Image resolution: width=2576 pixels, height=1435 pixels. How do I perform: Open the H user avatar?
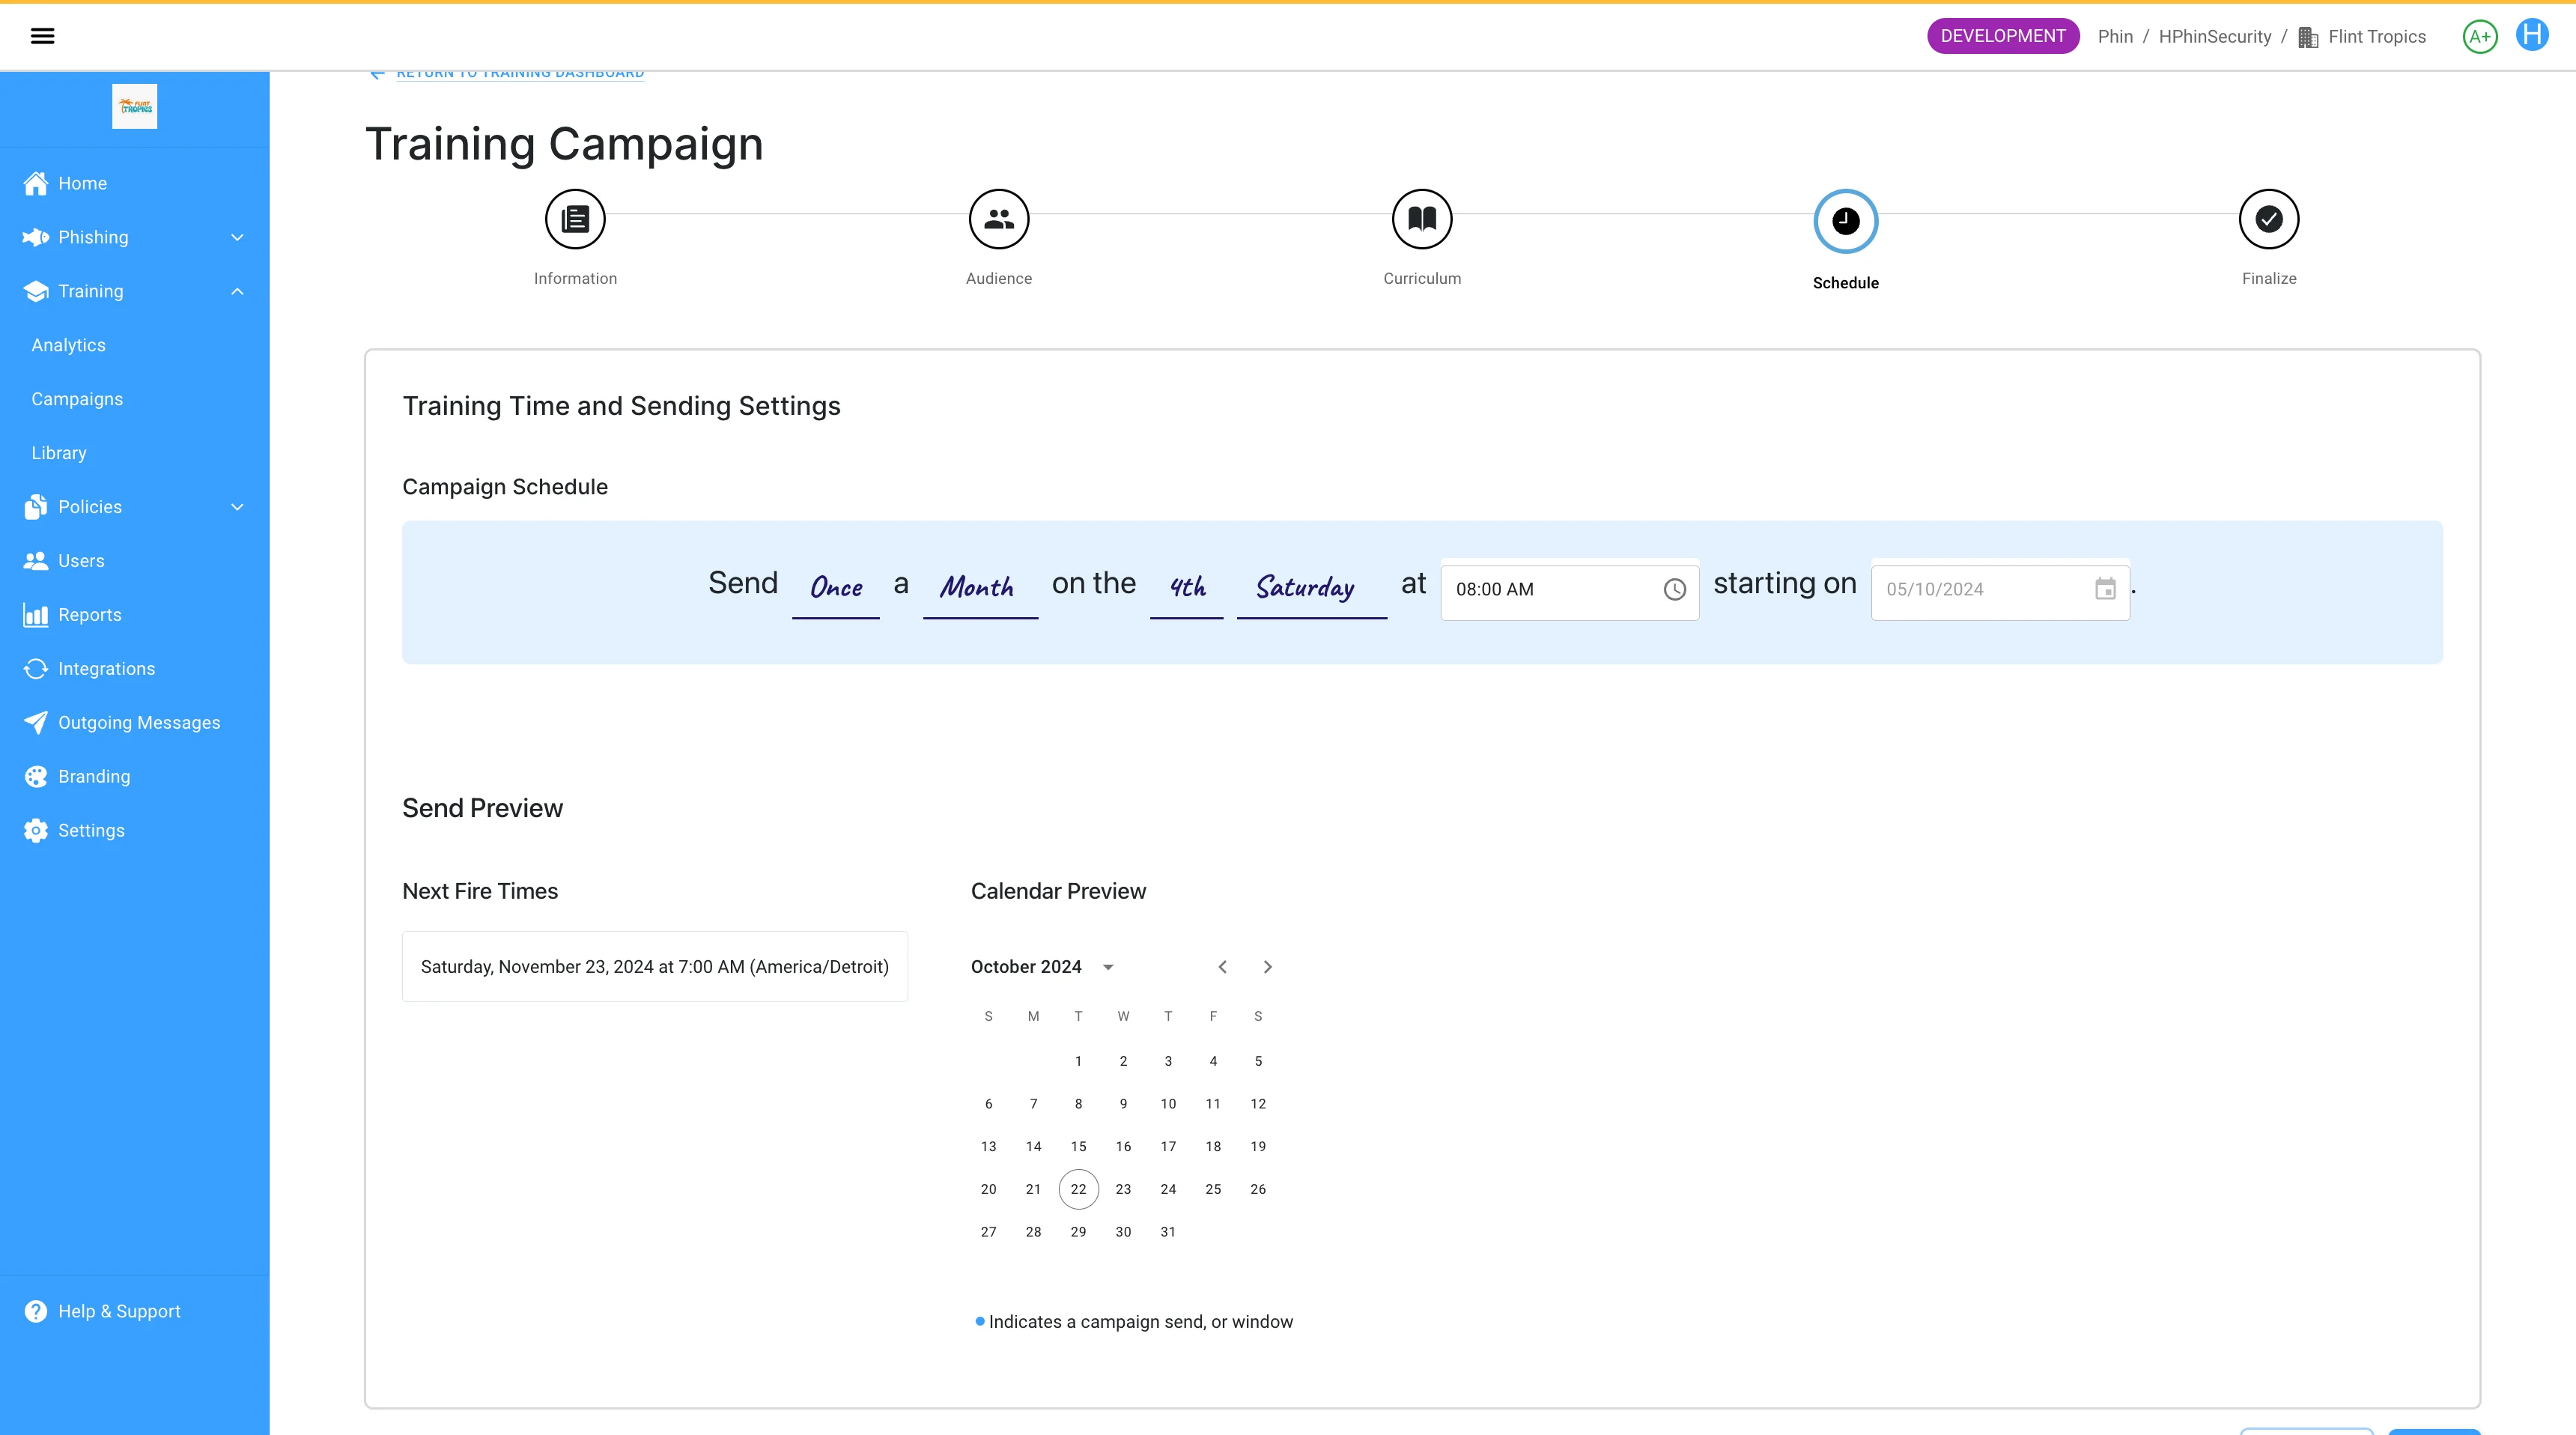[x=2531, y=35]
